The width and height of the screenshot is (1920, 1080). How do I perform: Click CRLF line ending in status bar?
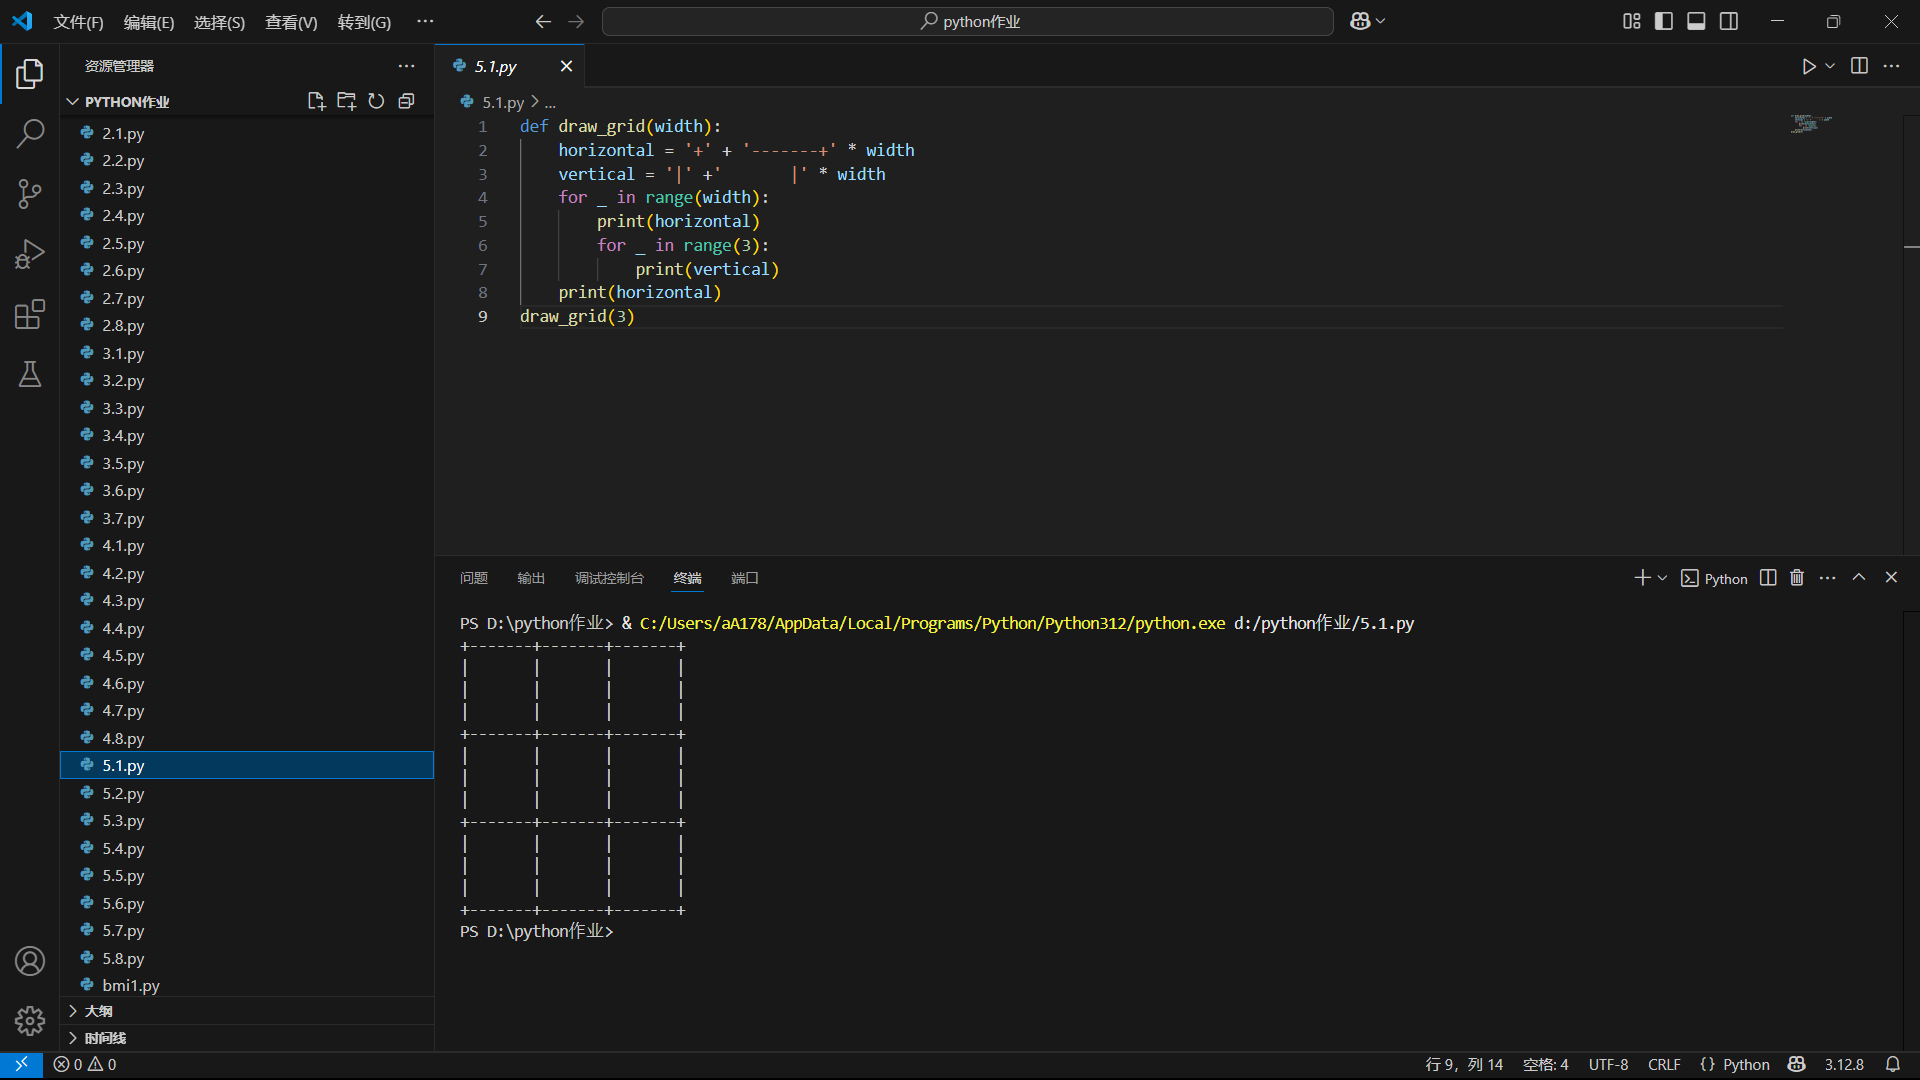(x=1664, y=1064)
